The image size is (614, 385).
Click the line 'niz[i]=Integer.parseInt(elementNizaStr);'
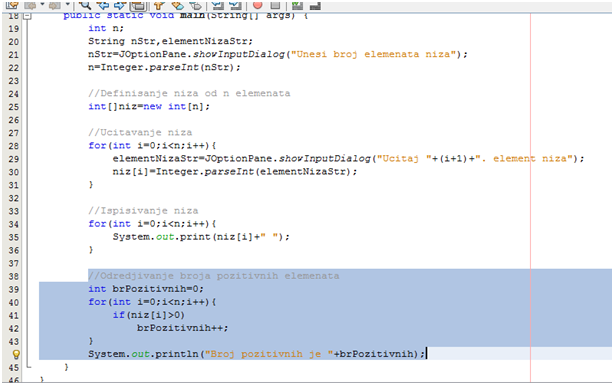(235, 172)
